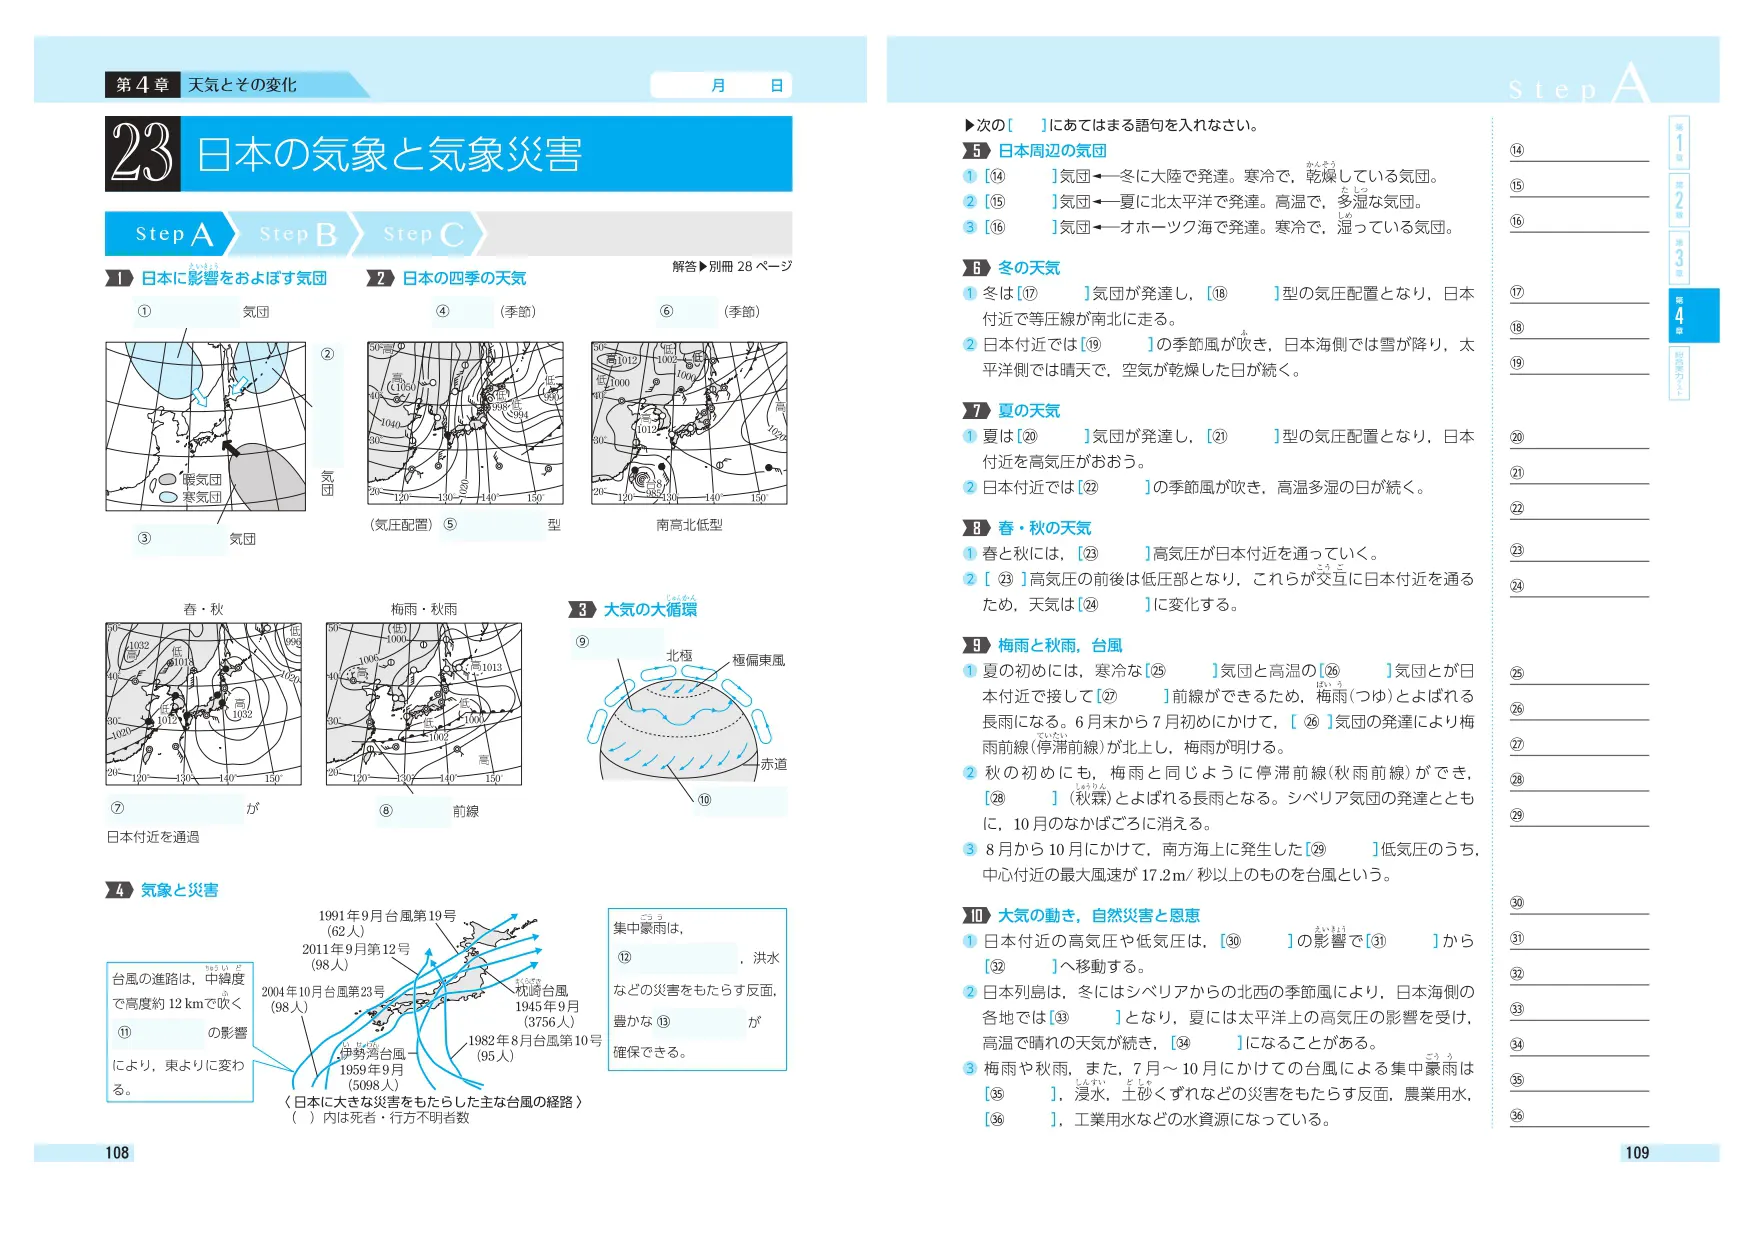Click answer line ⑳ in right column

tap(1578, 438)
